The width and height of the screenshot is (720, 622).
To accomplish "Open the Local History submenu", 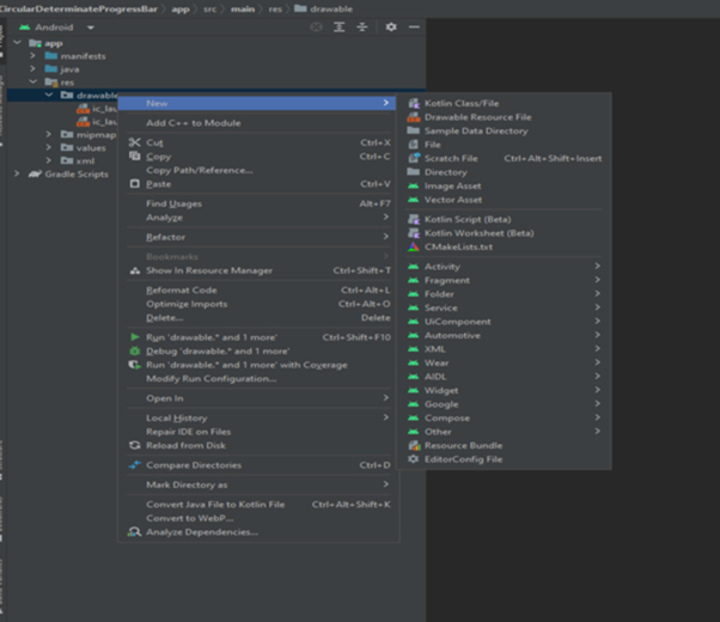I will tap(259, 418).
